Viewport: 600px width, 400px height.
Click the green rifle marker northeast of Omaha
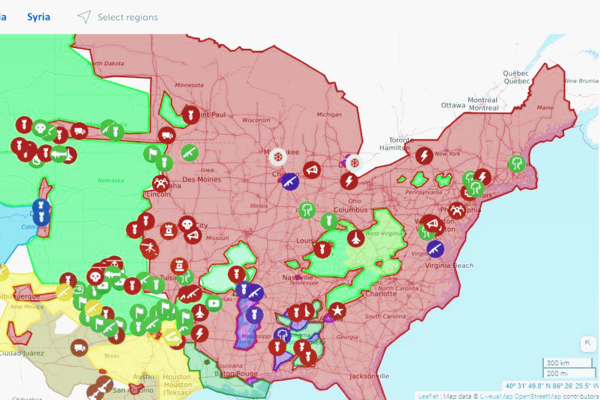(x=188, y=153)
